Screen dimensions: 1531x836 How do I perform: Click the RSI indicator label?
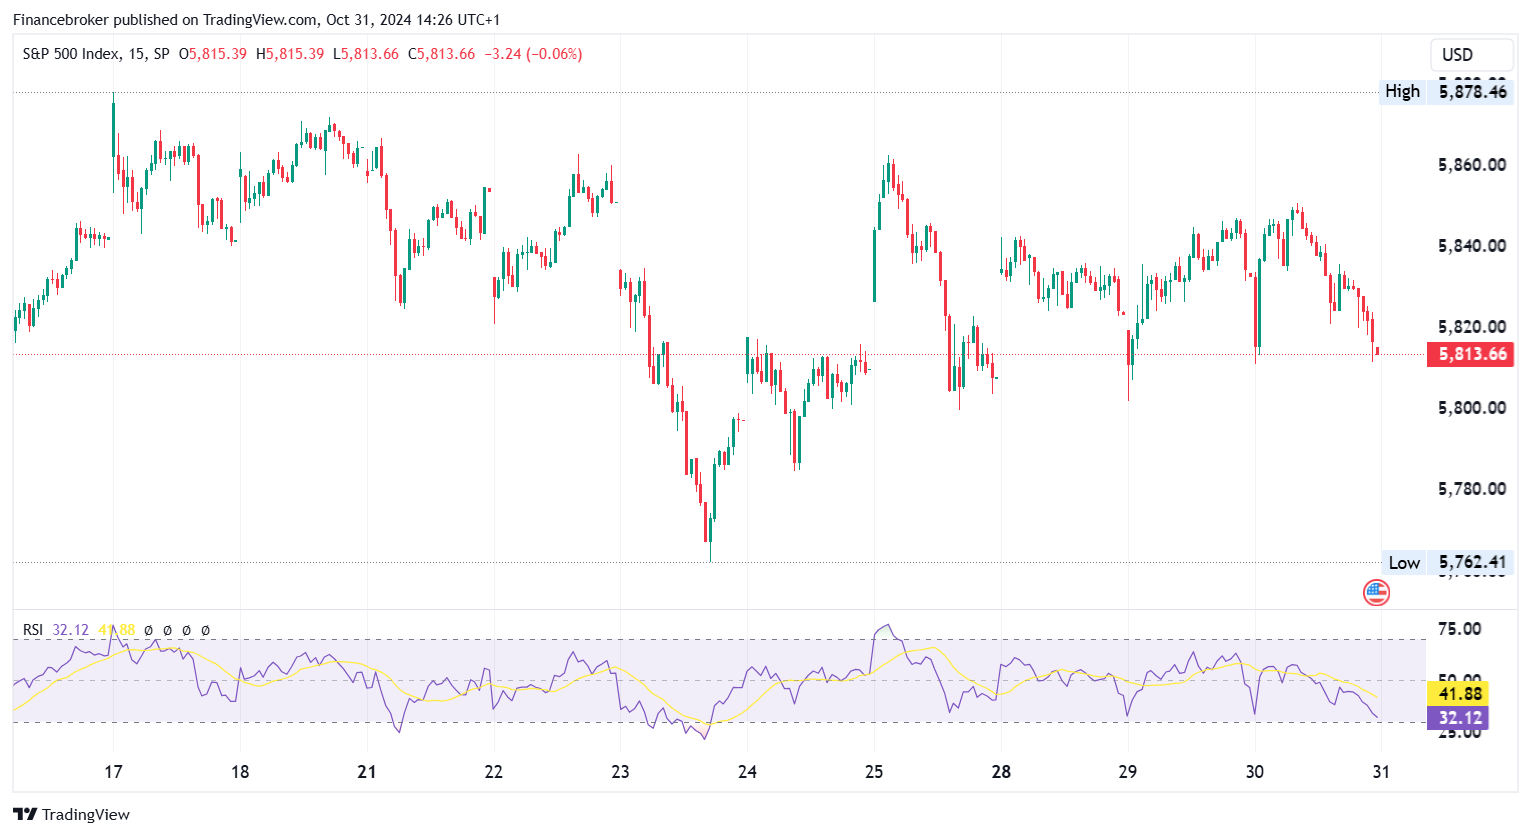pyautogui.click(x=33, y=630)
